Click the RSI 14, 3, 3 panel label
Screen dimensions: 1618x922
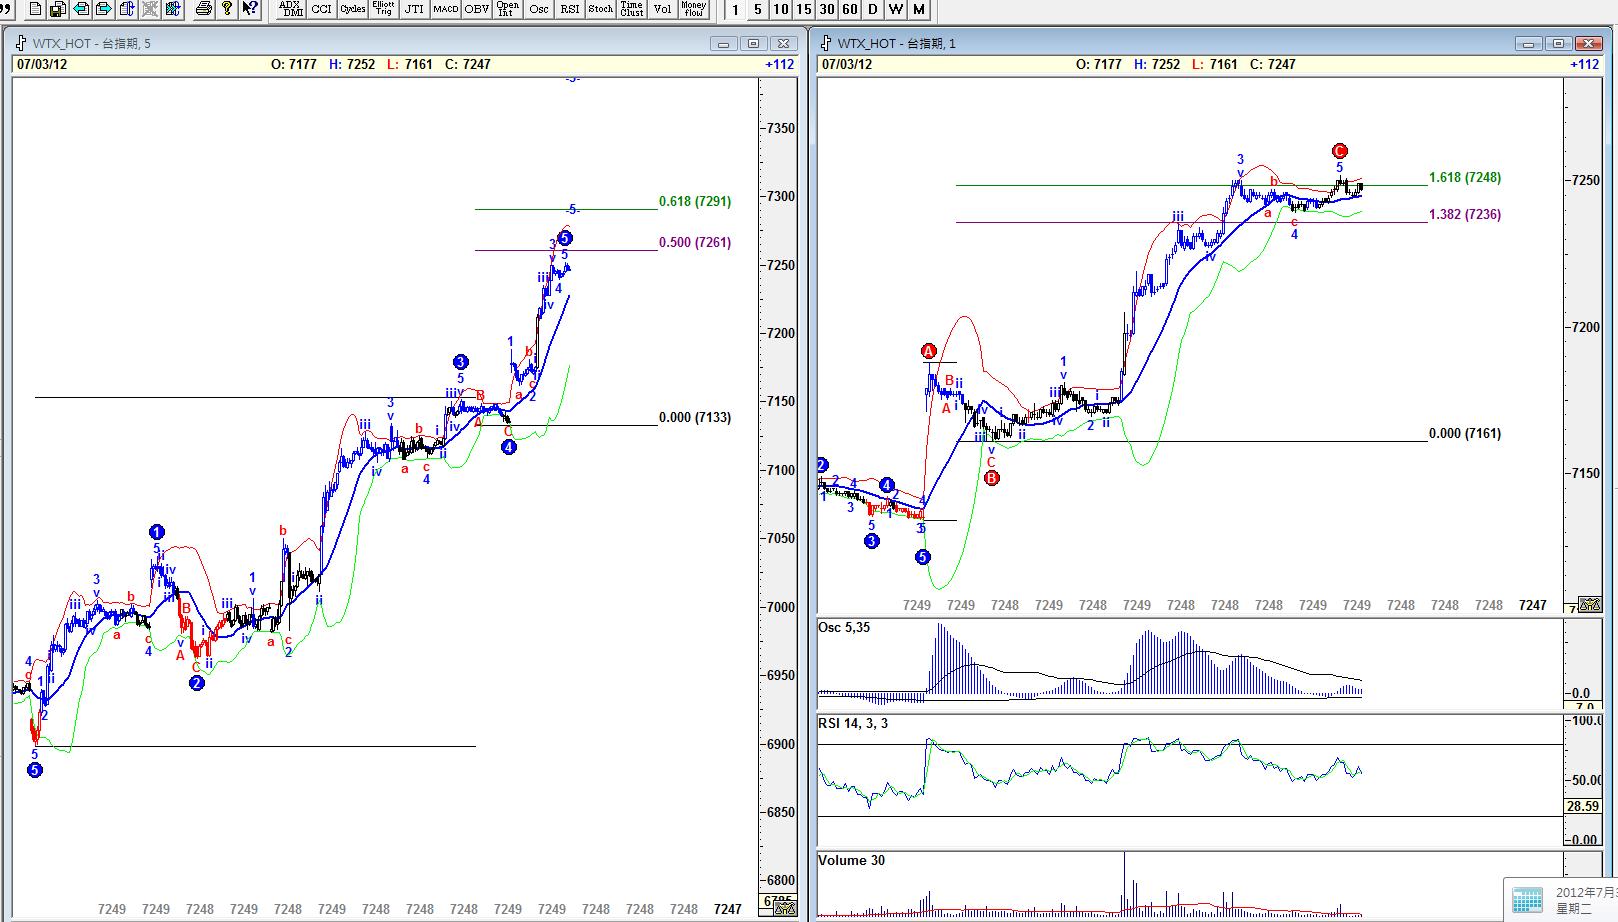[x=853, y=724]
